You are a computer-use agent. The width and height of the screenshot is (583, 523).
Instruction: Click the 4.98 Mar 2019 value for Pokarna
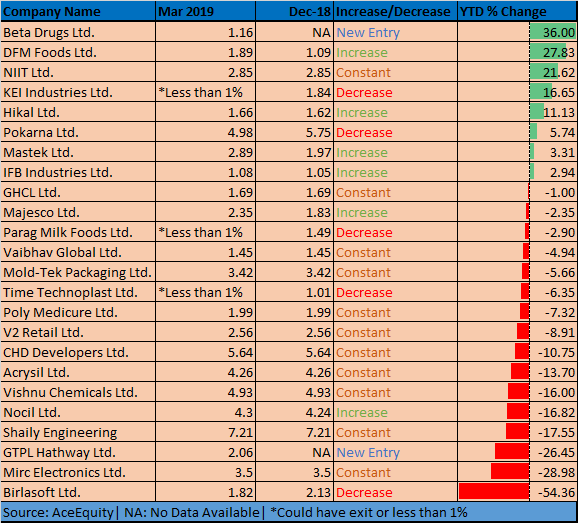[x=240, y=133]
